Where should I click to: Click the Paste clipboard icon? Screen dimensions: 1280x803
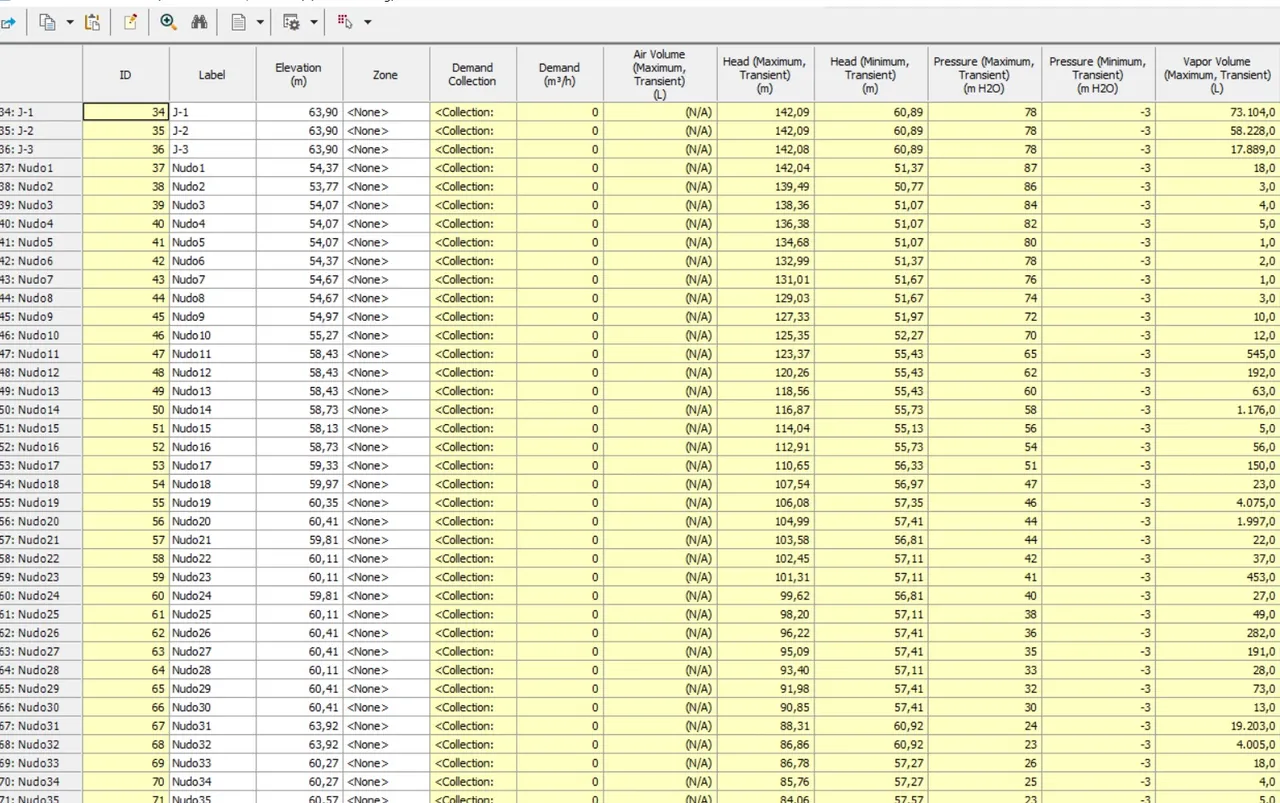pyautogui.click(x=93, y=22)
